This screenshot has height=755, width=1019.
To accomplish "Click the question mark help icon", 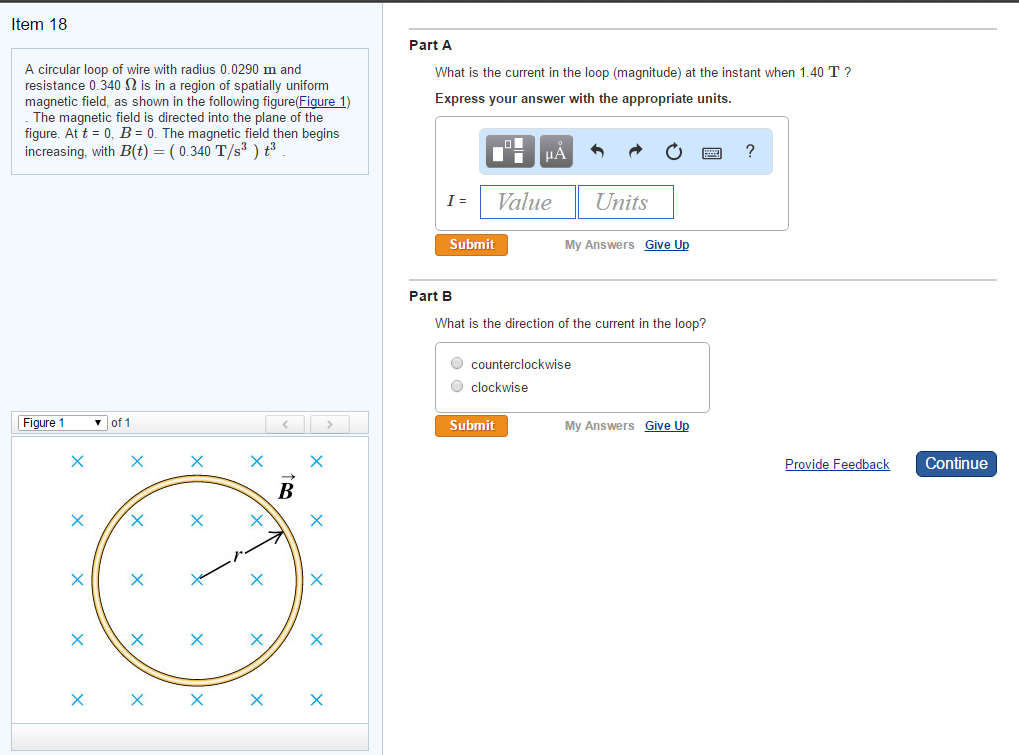I will [749, 151].
